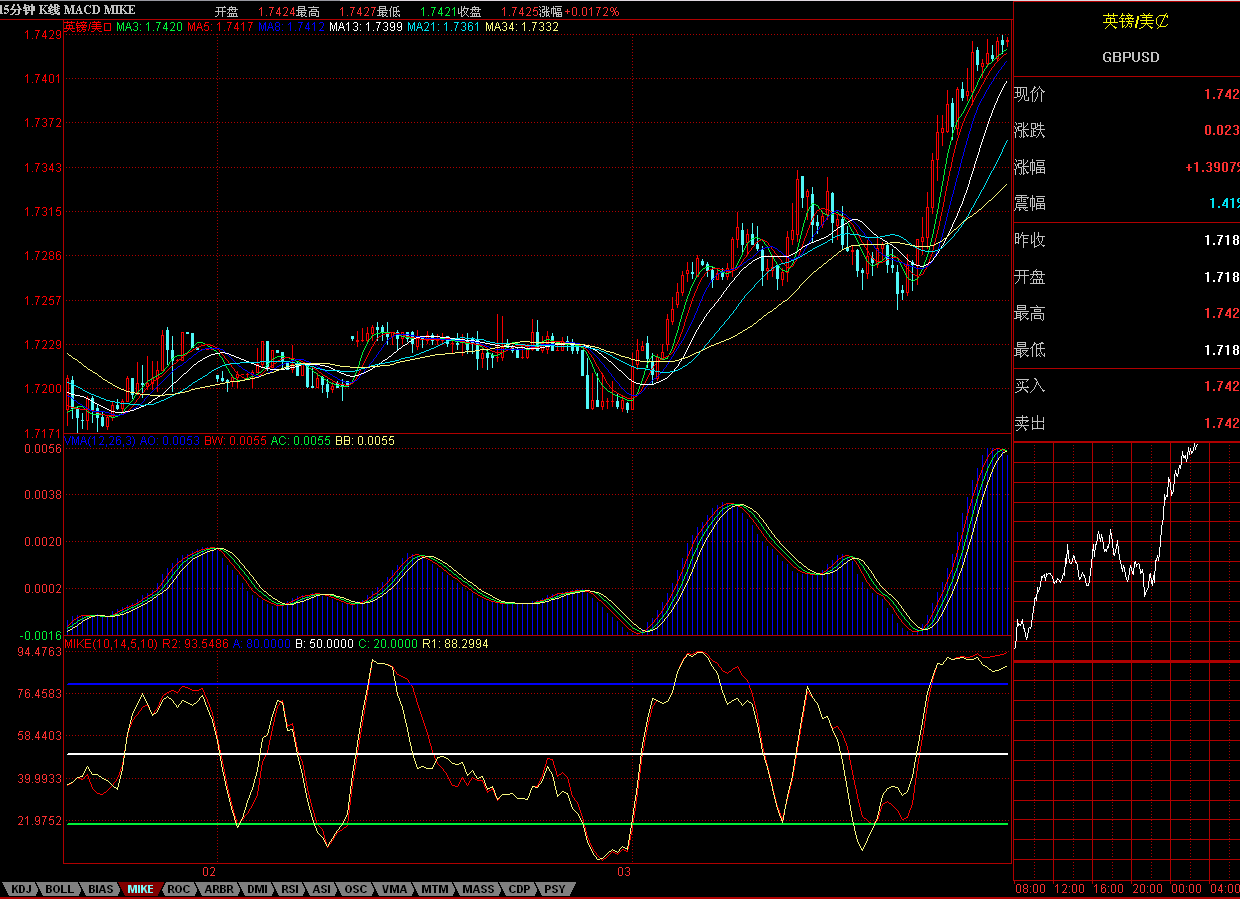
Task: Click the 03 date marker on time axis
Action: [x=624, y=872]
